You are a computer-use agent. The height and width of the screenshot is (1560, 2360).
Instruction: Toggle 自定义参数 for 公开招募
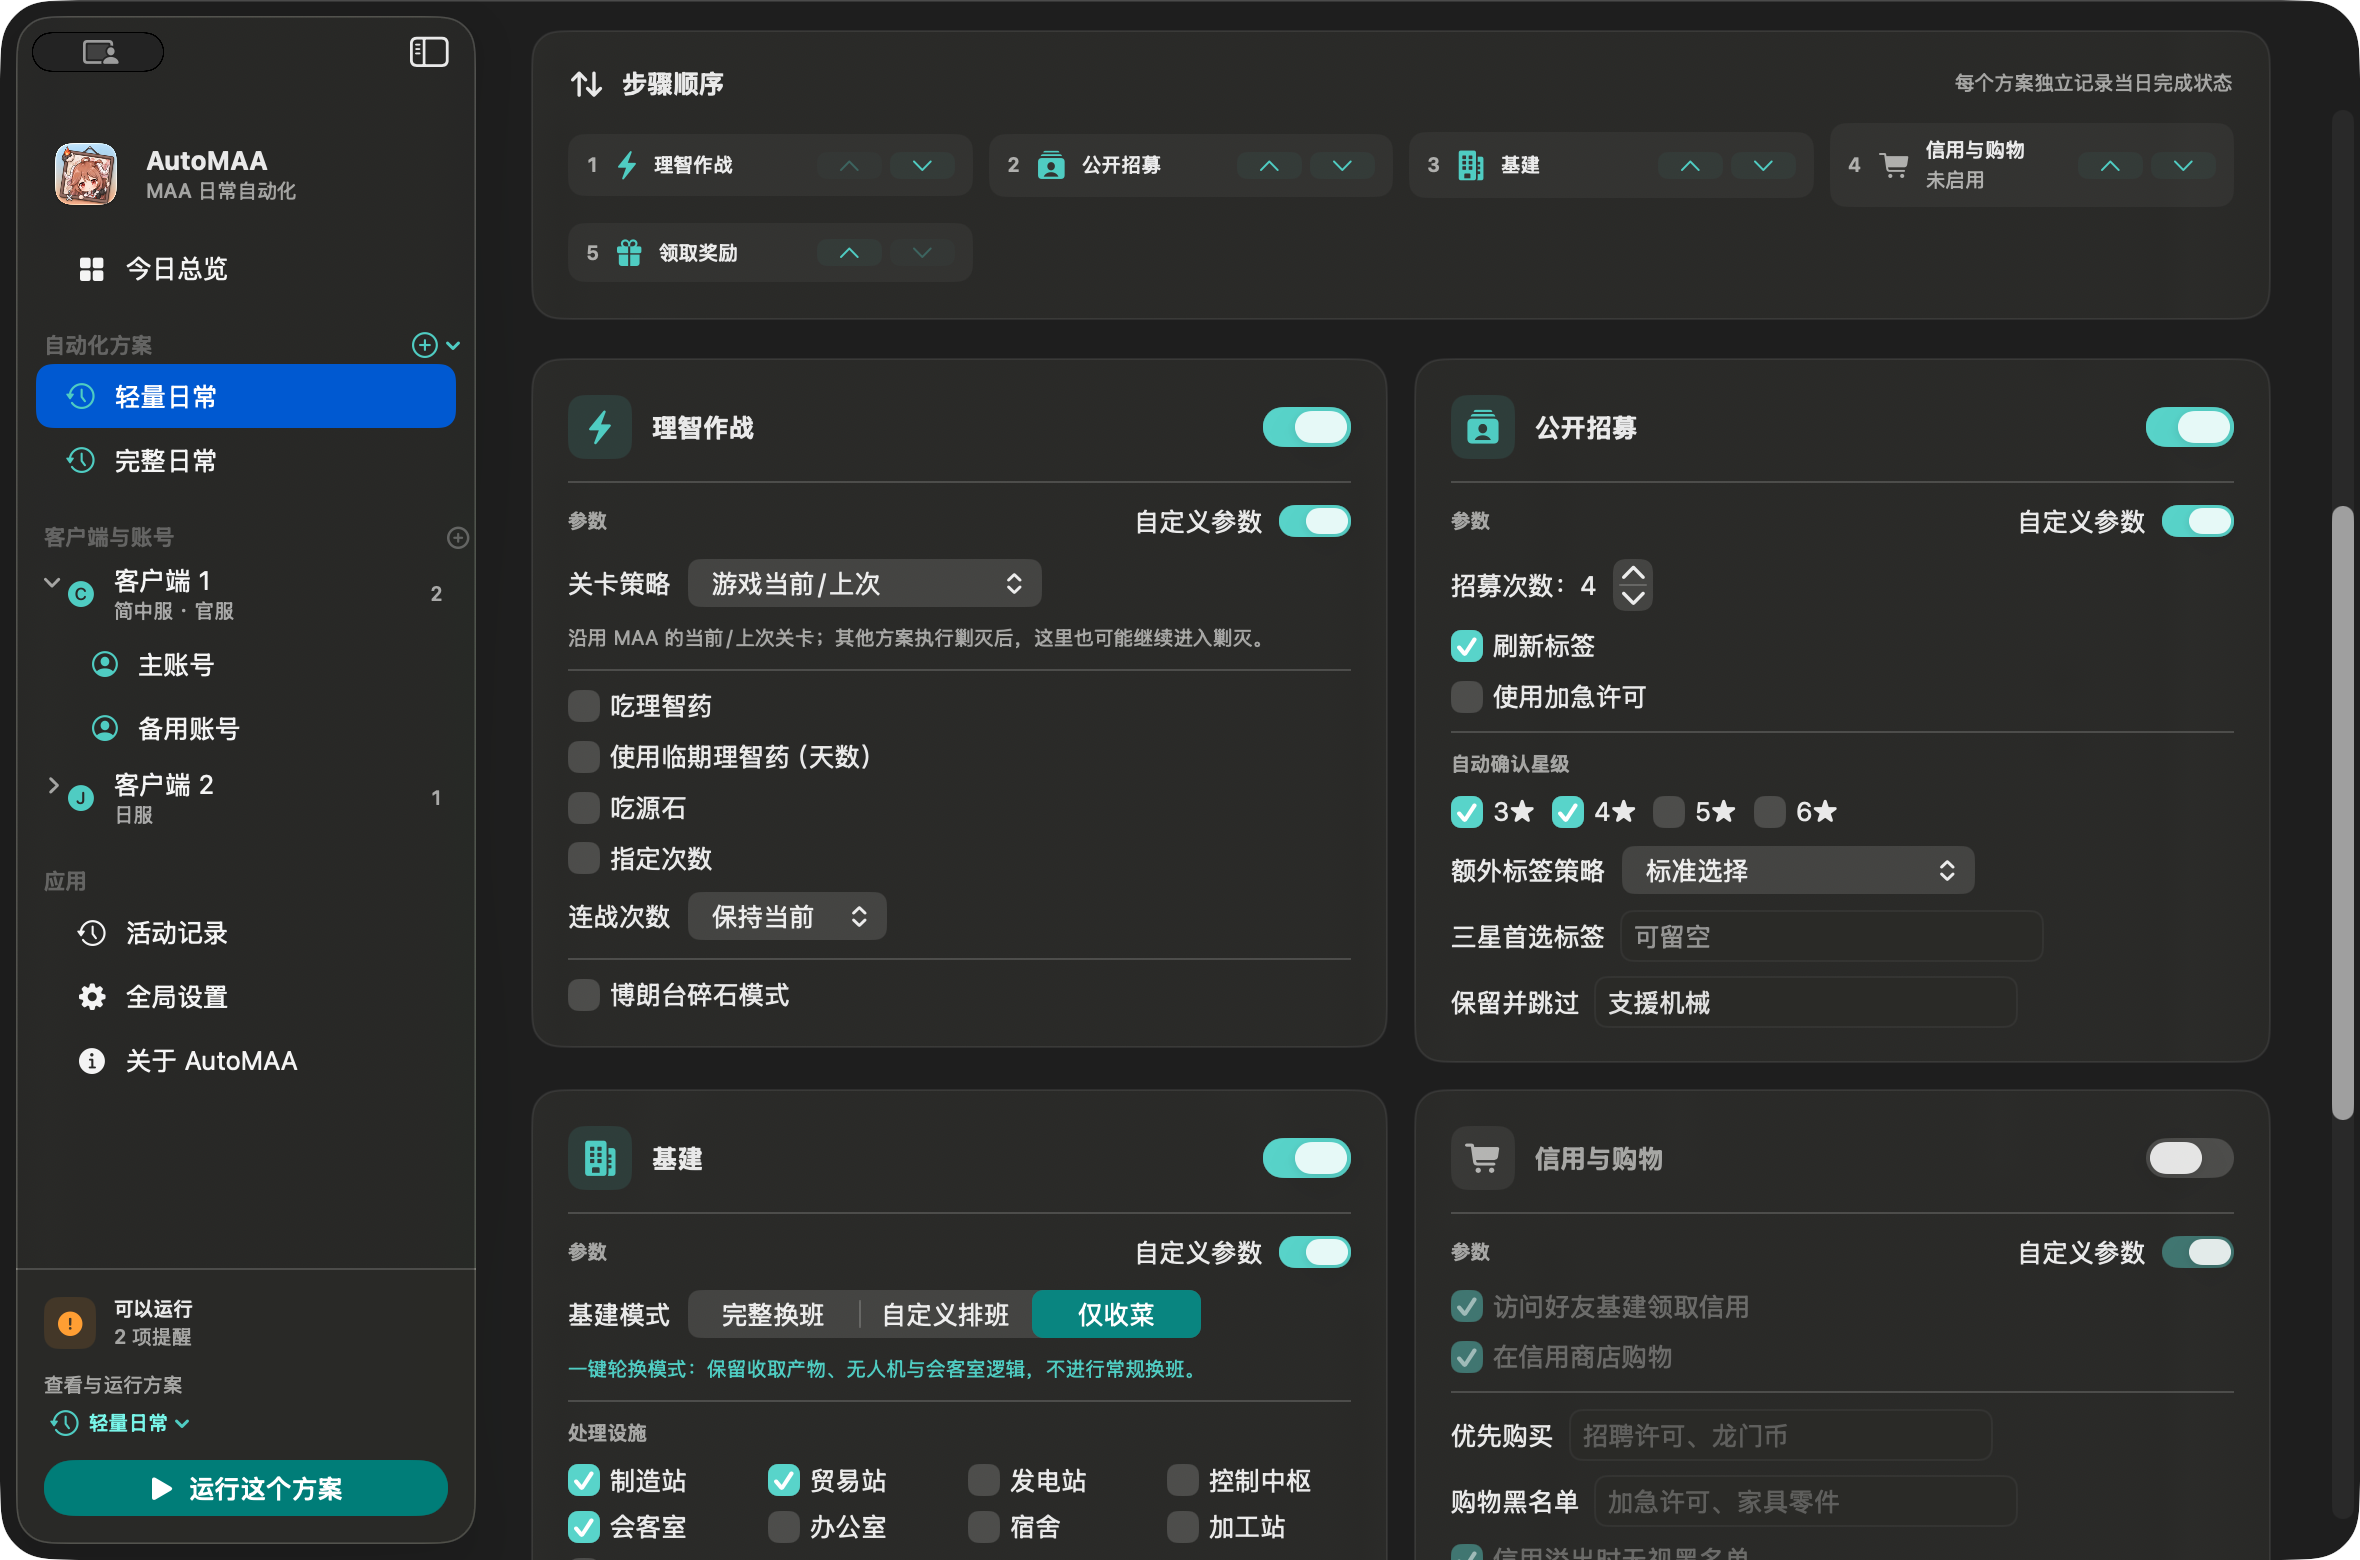[2198, 521]
